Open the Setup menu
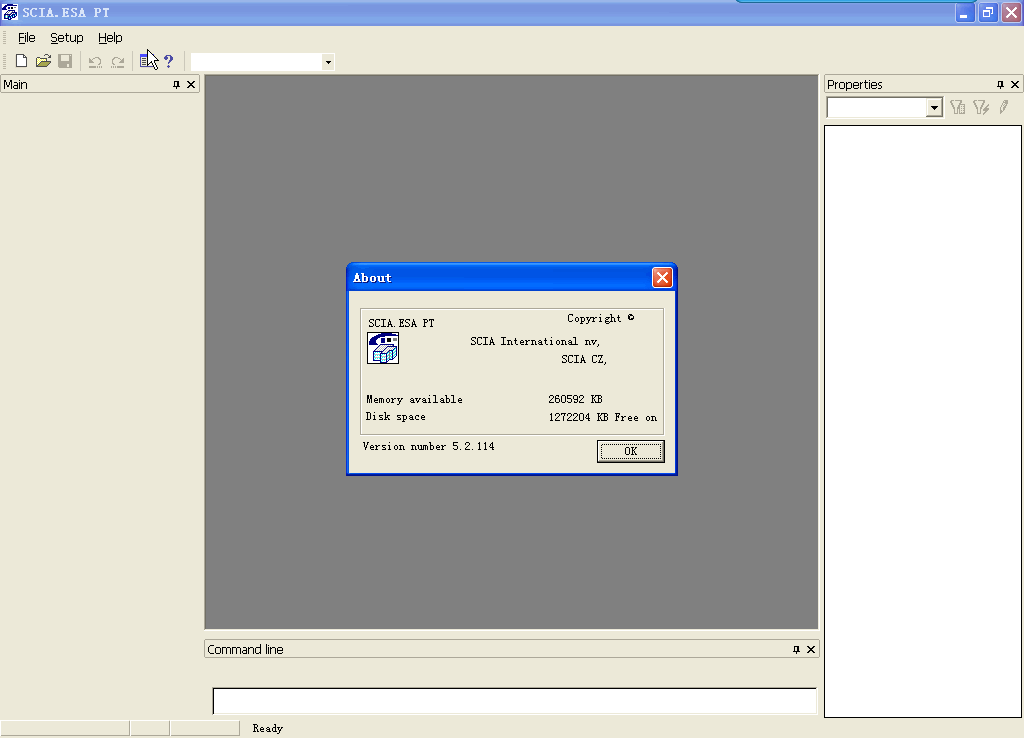Viewport: 1024px width, 738px height. (x=67, y=38)
